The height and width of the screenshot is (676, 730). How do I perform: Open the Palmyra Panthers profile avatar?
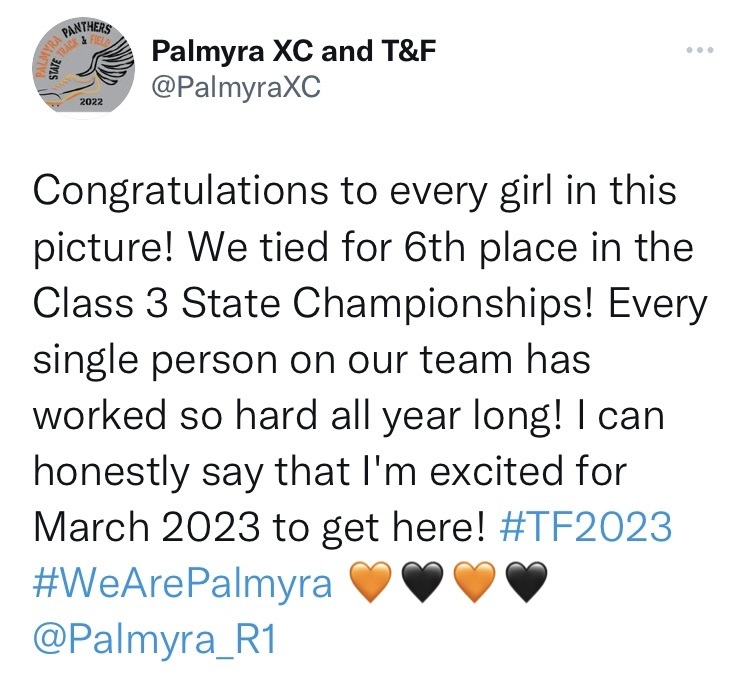tap(84, 66)
